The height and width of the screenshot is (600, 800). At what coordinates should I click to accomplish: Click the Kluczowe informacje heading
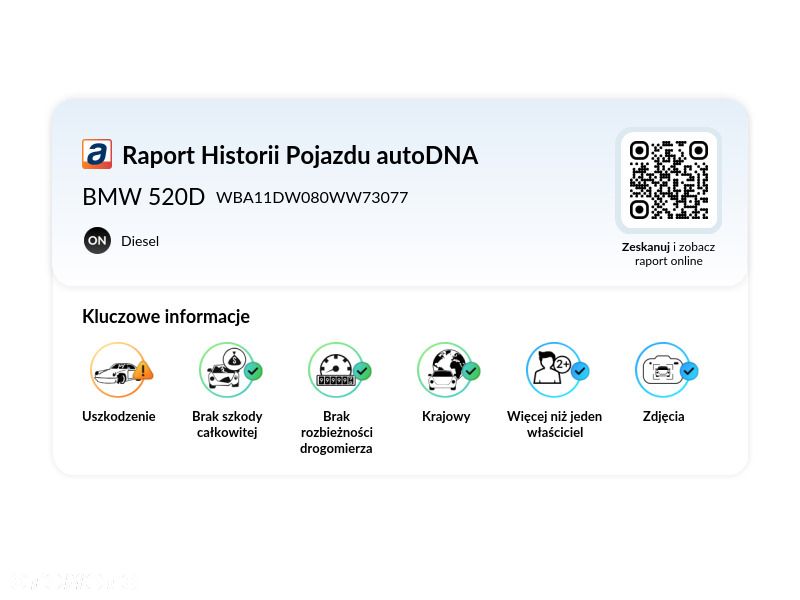166,316
